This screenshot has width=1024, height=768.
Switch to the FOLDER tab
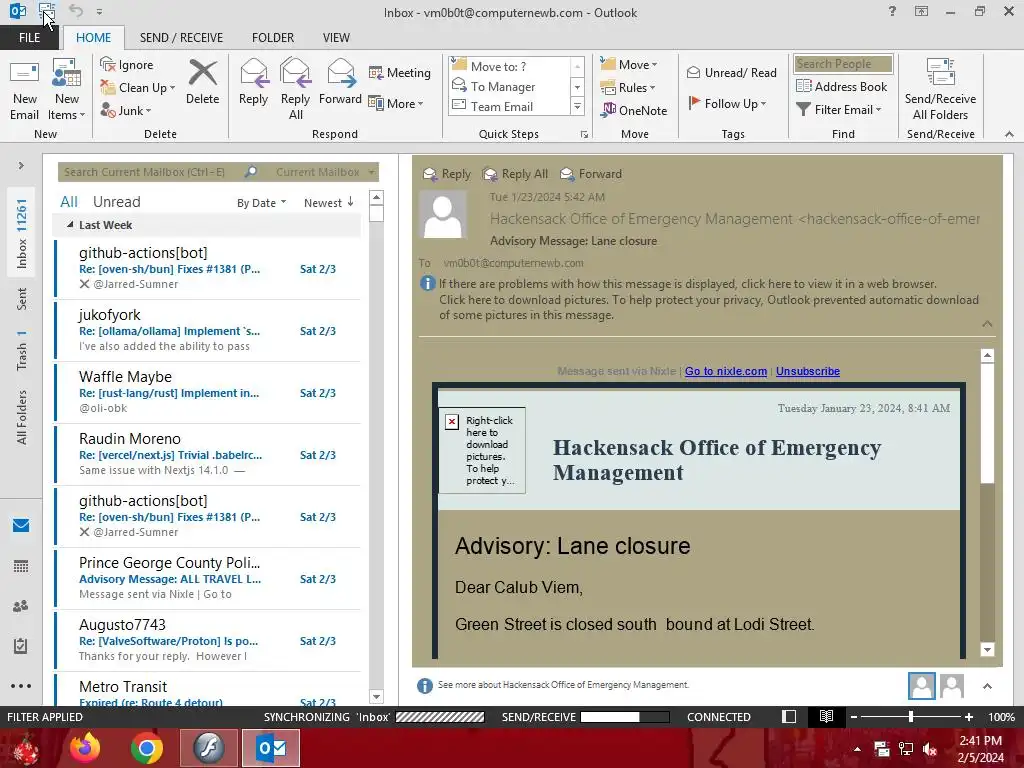coord(273,38)
